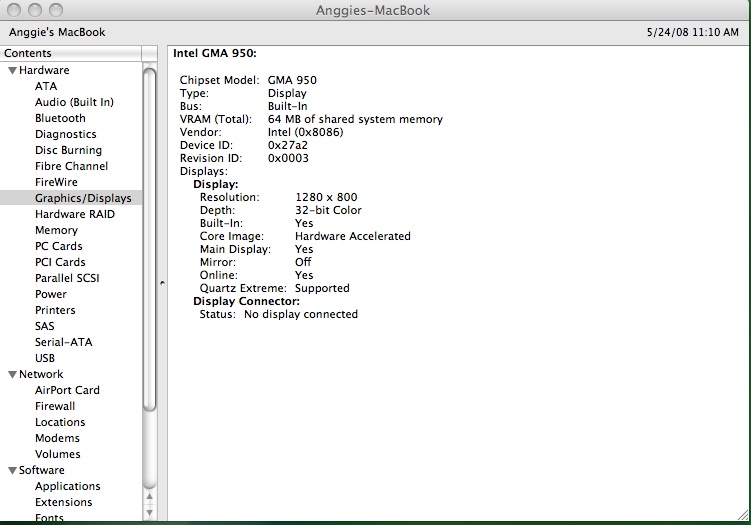The width and height of the screenshot is (751, 525).
Task: Collapse the Hardware category triangle
Action: [12, 70]
